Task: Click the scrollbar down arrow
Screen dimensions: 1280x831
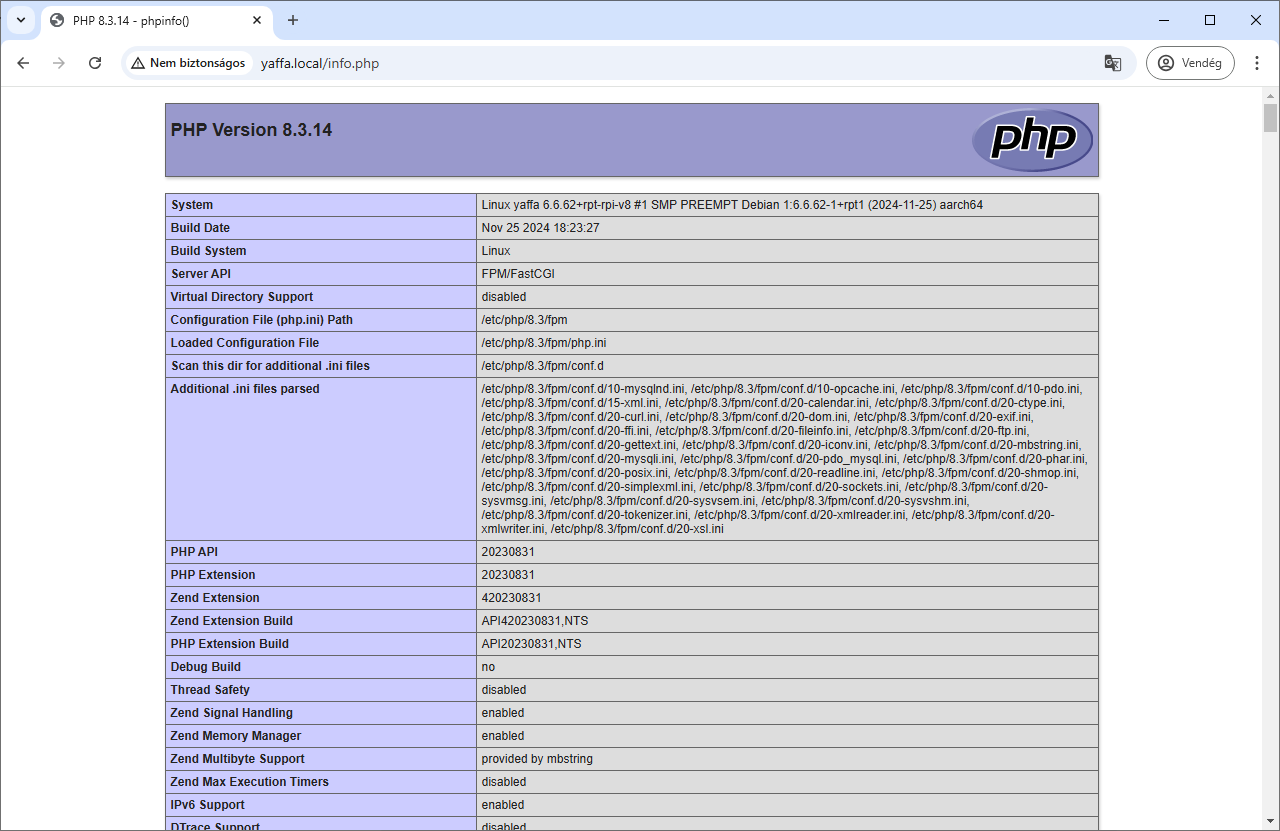Action: tap(1270, 823)
